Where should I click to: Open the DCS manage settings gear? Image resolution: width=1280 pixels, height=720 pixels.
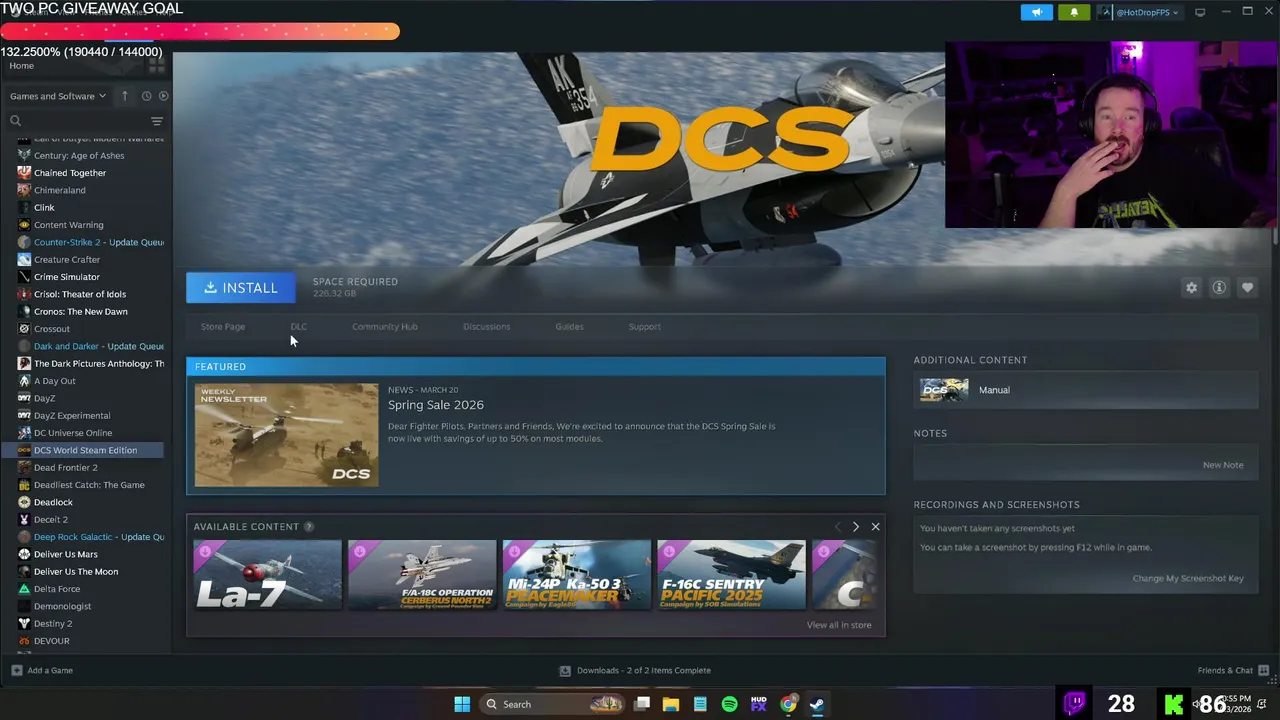[x=1191, y=288]
